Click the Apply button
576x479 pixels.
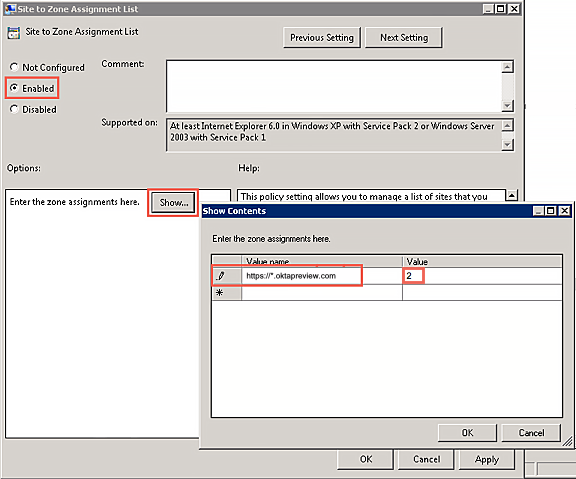pyautogui.click(x=486, y=459)
